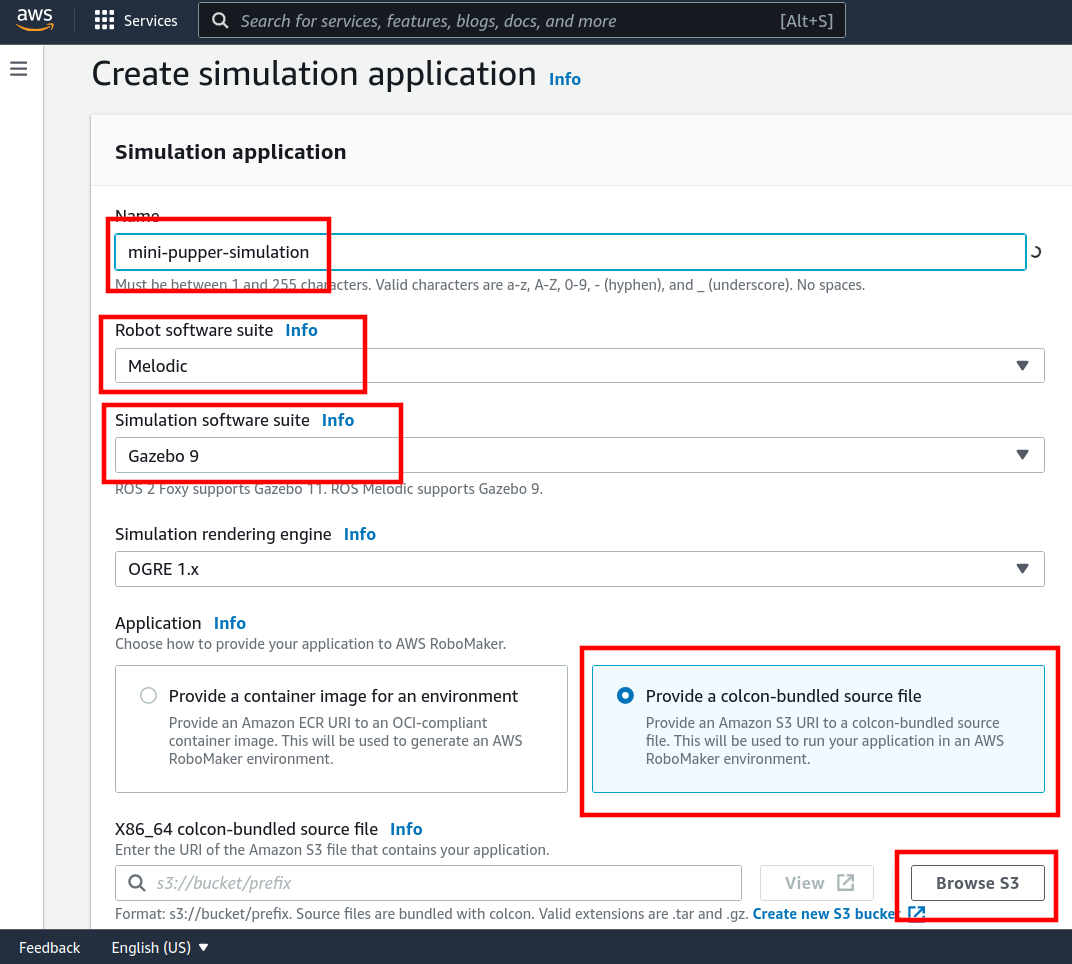Open English (US) language selector

pyautogui.click(x=159, y=948)
